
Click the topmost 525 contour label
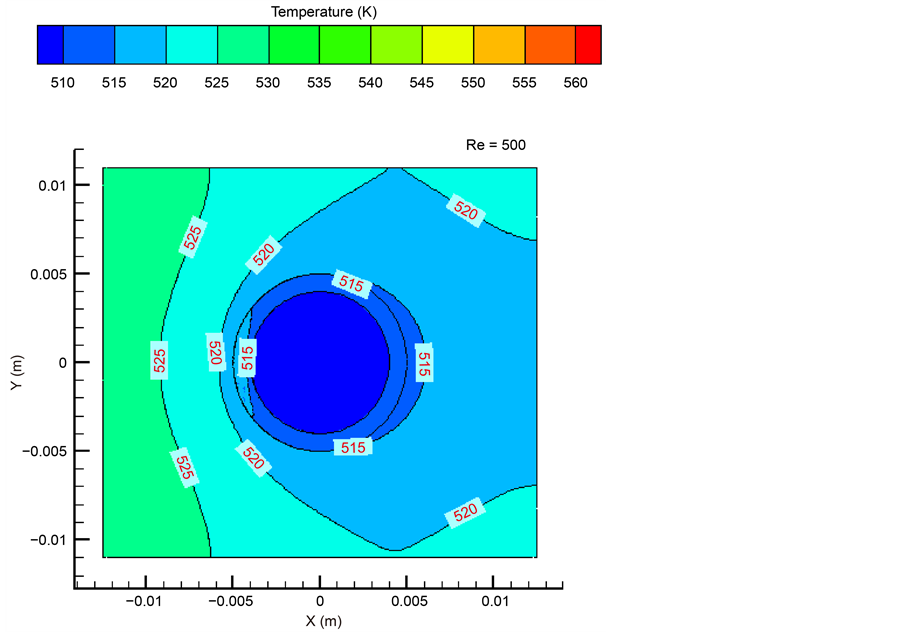coord(193,236)
